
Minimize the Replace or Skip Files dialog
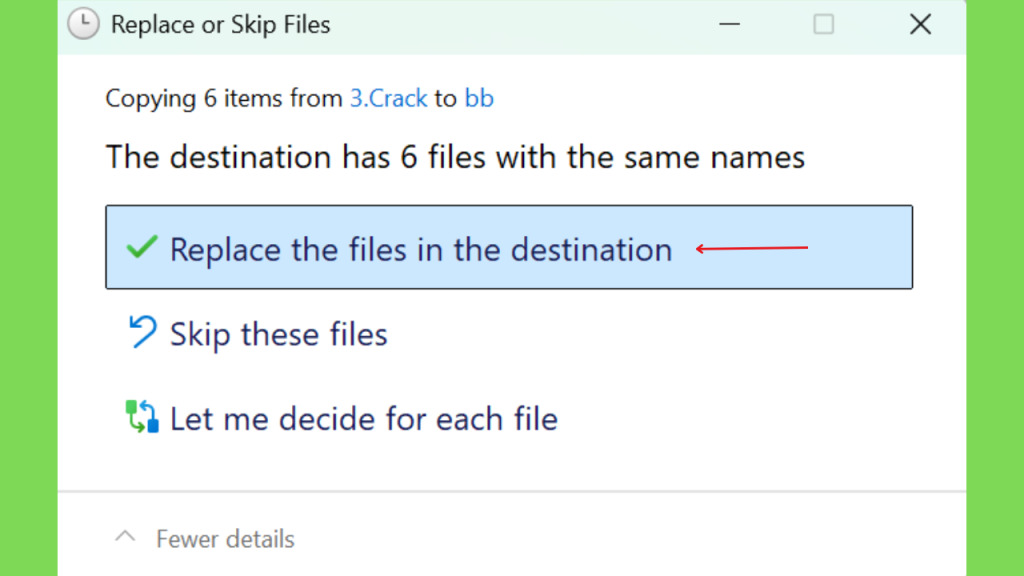729,25
